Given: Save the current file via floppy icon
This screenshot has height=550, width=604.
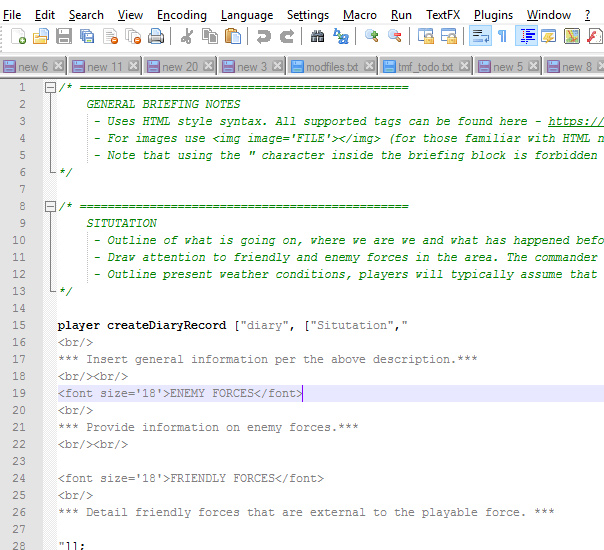Looking at the screenshot, I should point(64,36).
